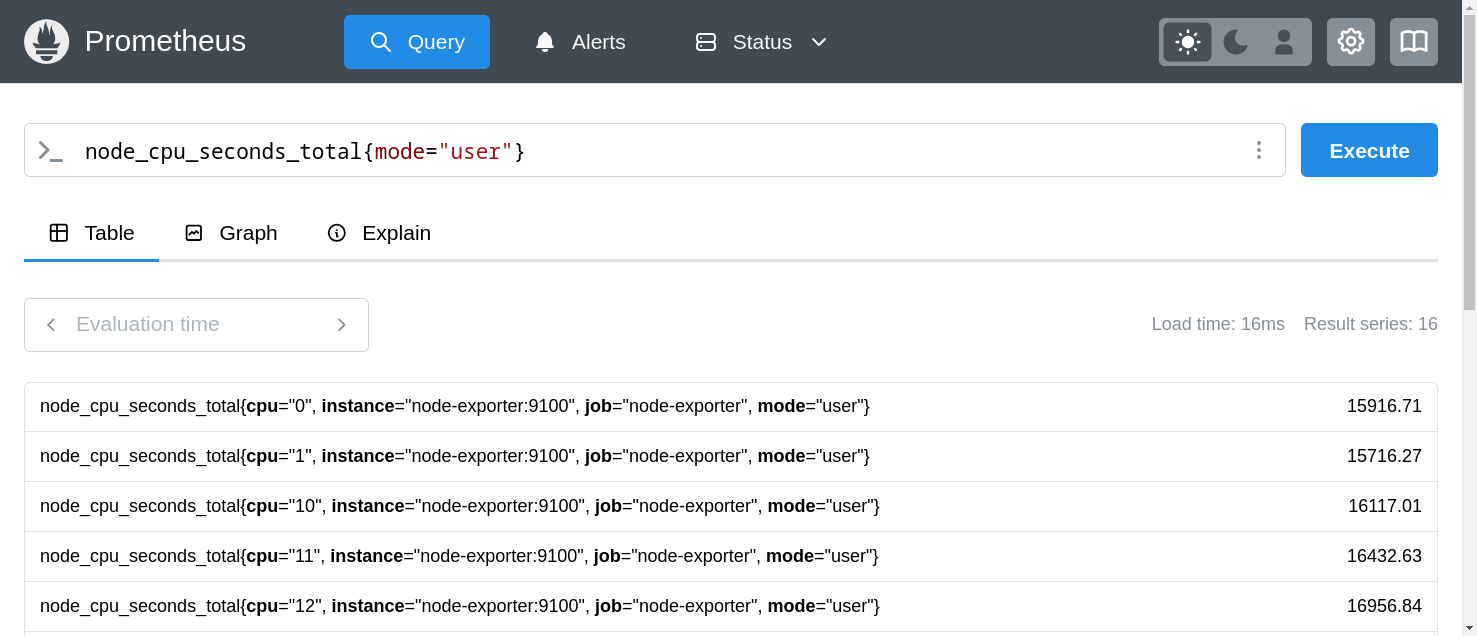1477x636 pixels.
Task: Select the cpu="12" series row
Action: [731, 607]
